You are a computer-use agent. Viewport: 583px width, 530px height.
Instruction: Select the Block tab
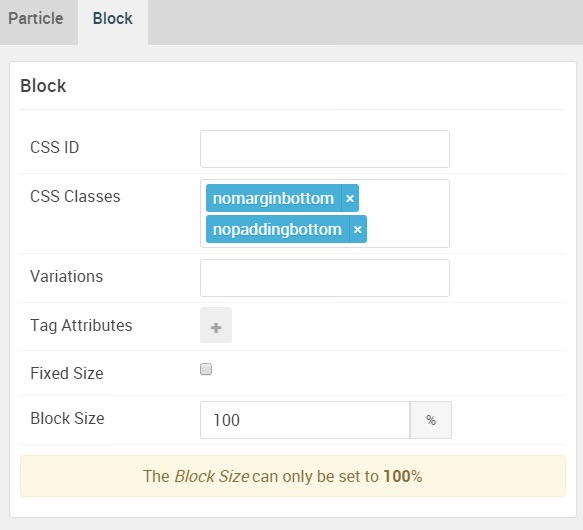pyautogui.click(x=113, y=19)
